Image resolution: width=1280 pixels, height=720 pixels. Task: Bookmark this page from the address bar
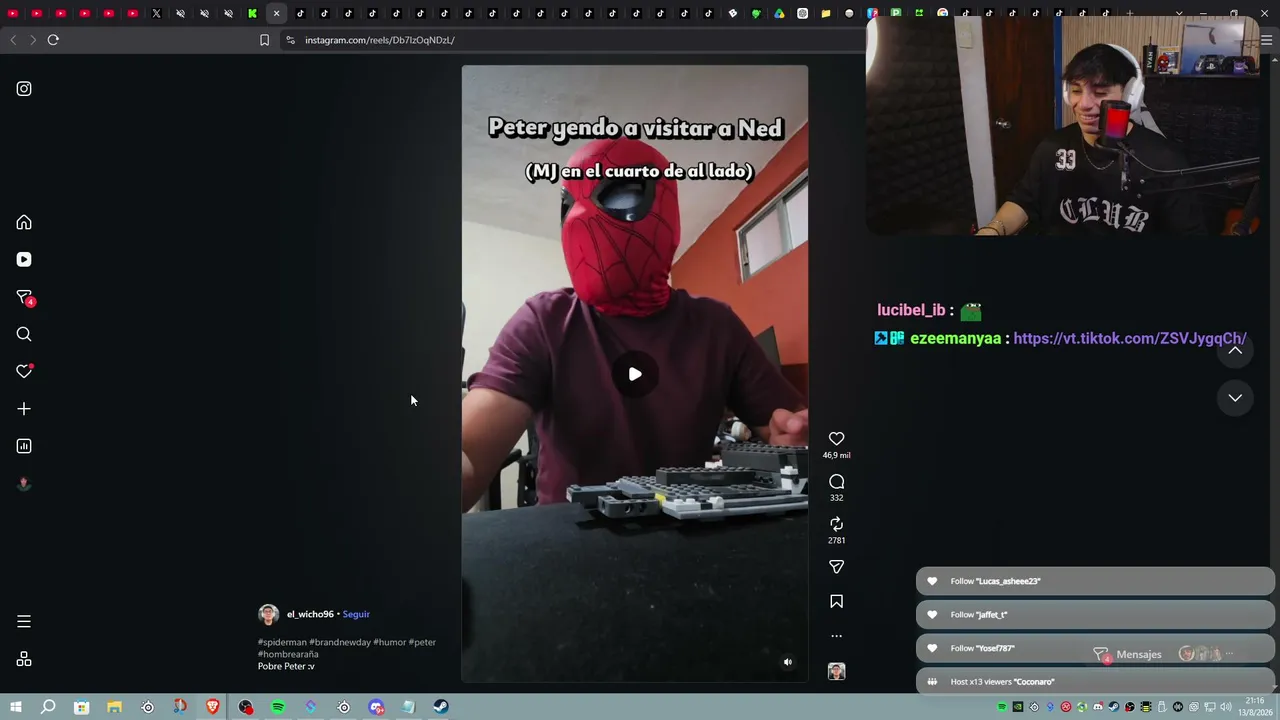264,40
